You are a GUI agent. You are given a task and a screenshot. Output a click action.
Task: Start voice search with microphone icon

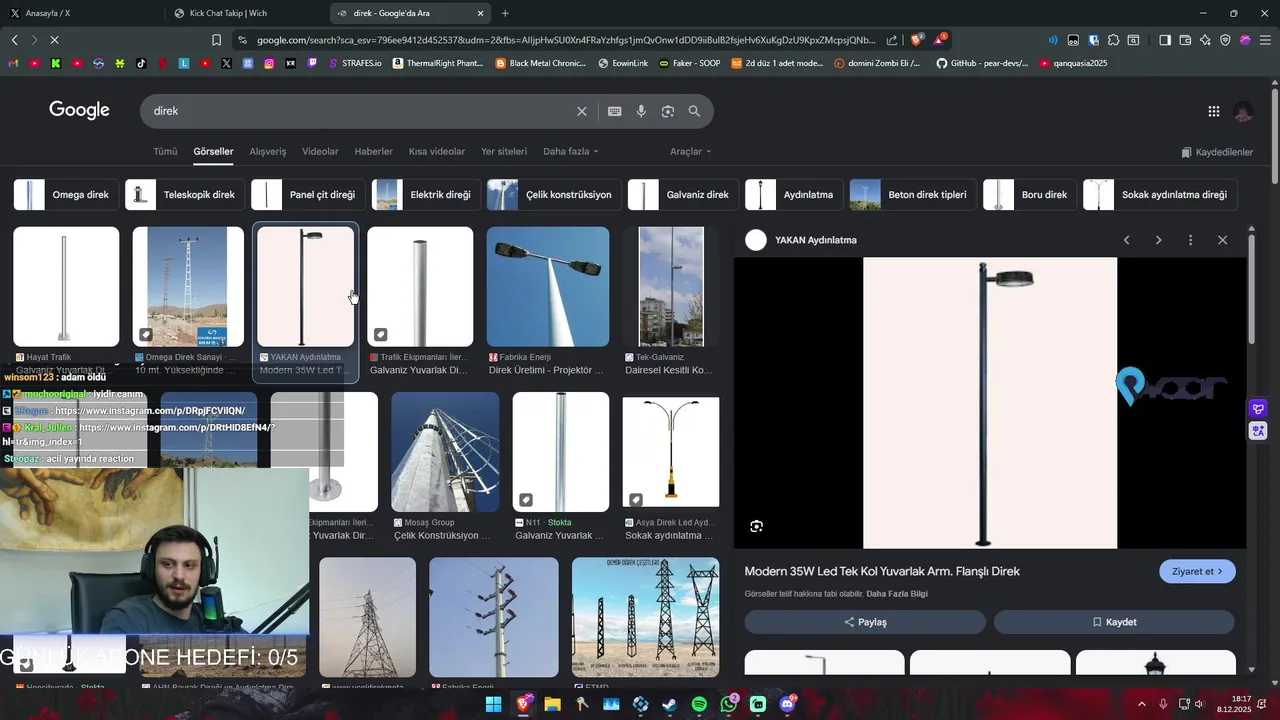(641, 111)
